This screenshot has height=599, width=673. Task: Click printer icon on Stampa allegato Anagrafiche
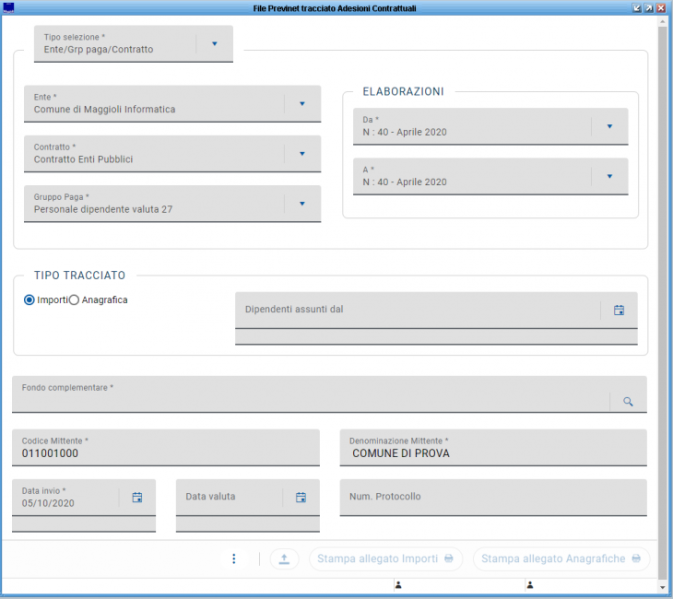[636, 559]
